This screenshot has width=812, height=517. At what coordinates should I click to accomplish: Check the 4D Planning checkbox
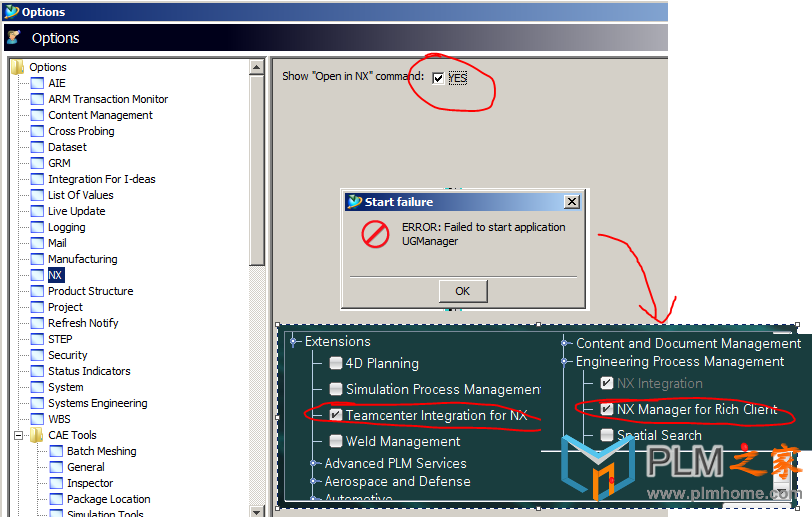point(336,363)
